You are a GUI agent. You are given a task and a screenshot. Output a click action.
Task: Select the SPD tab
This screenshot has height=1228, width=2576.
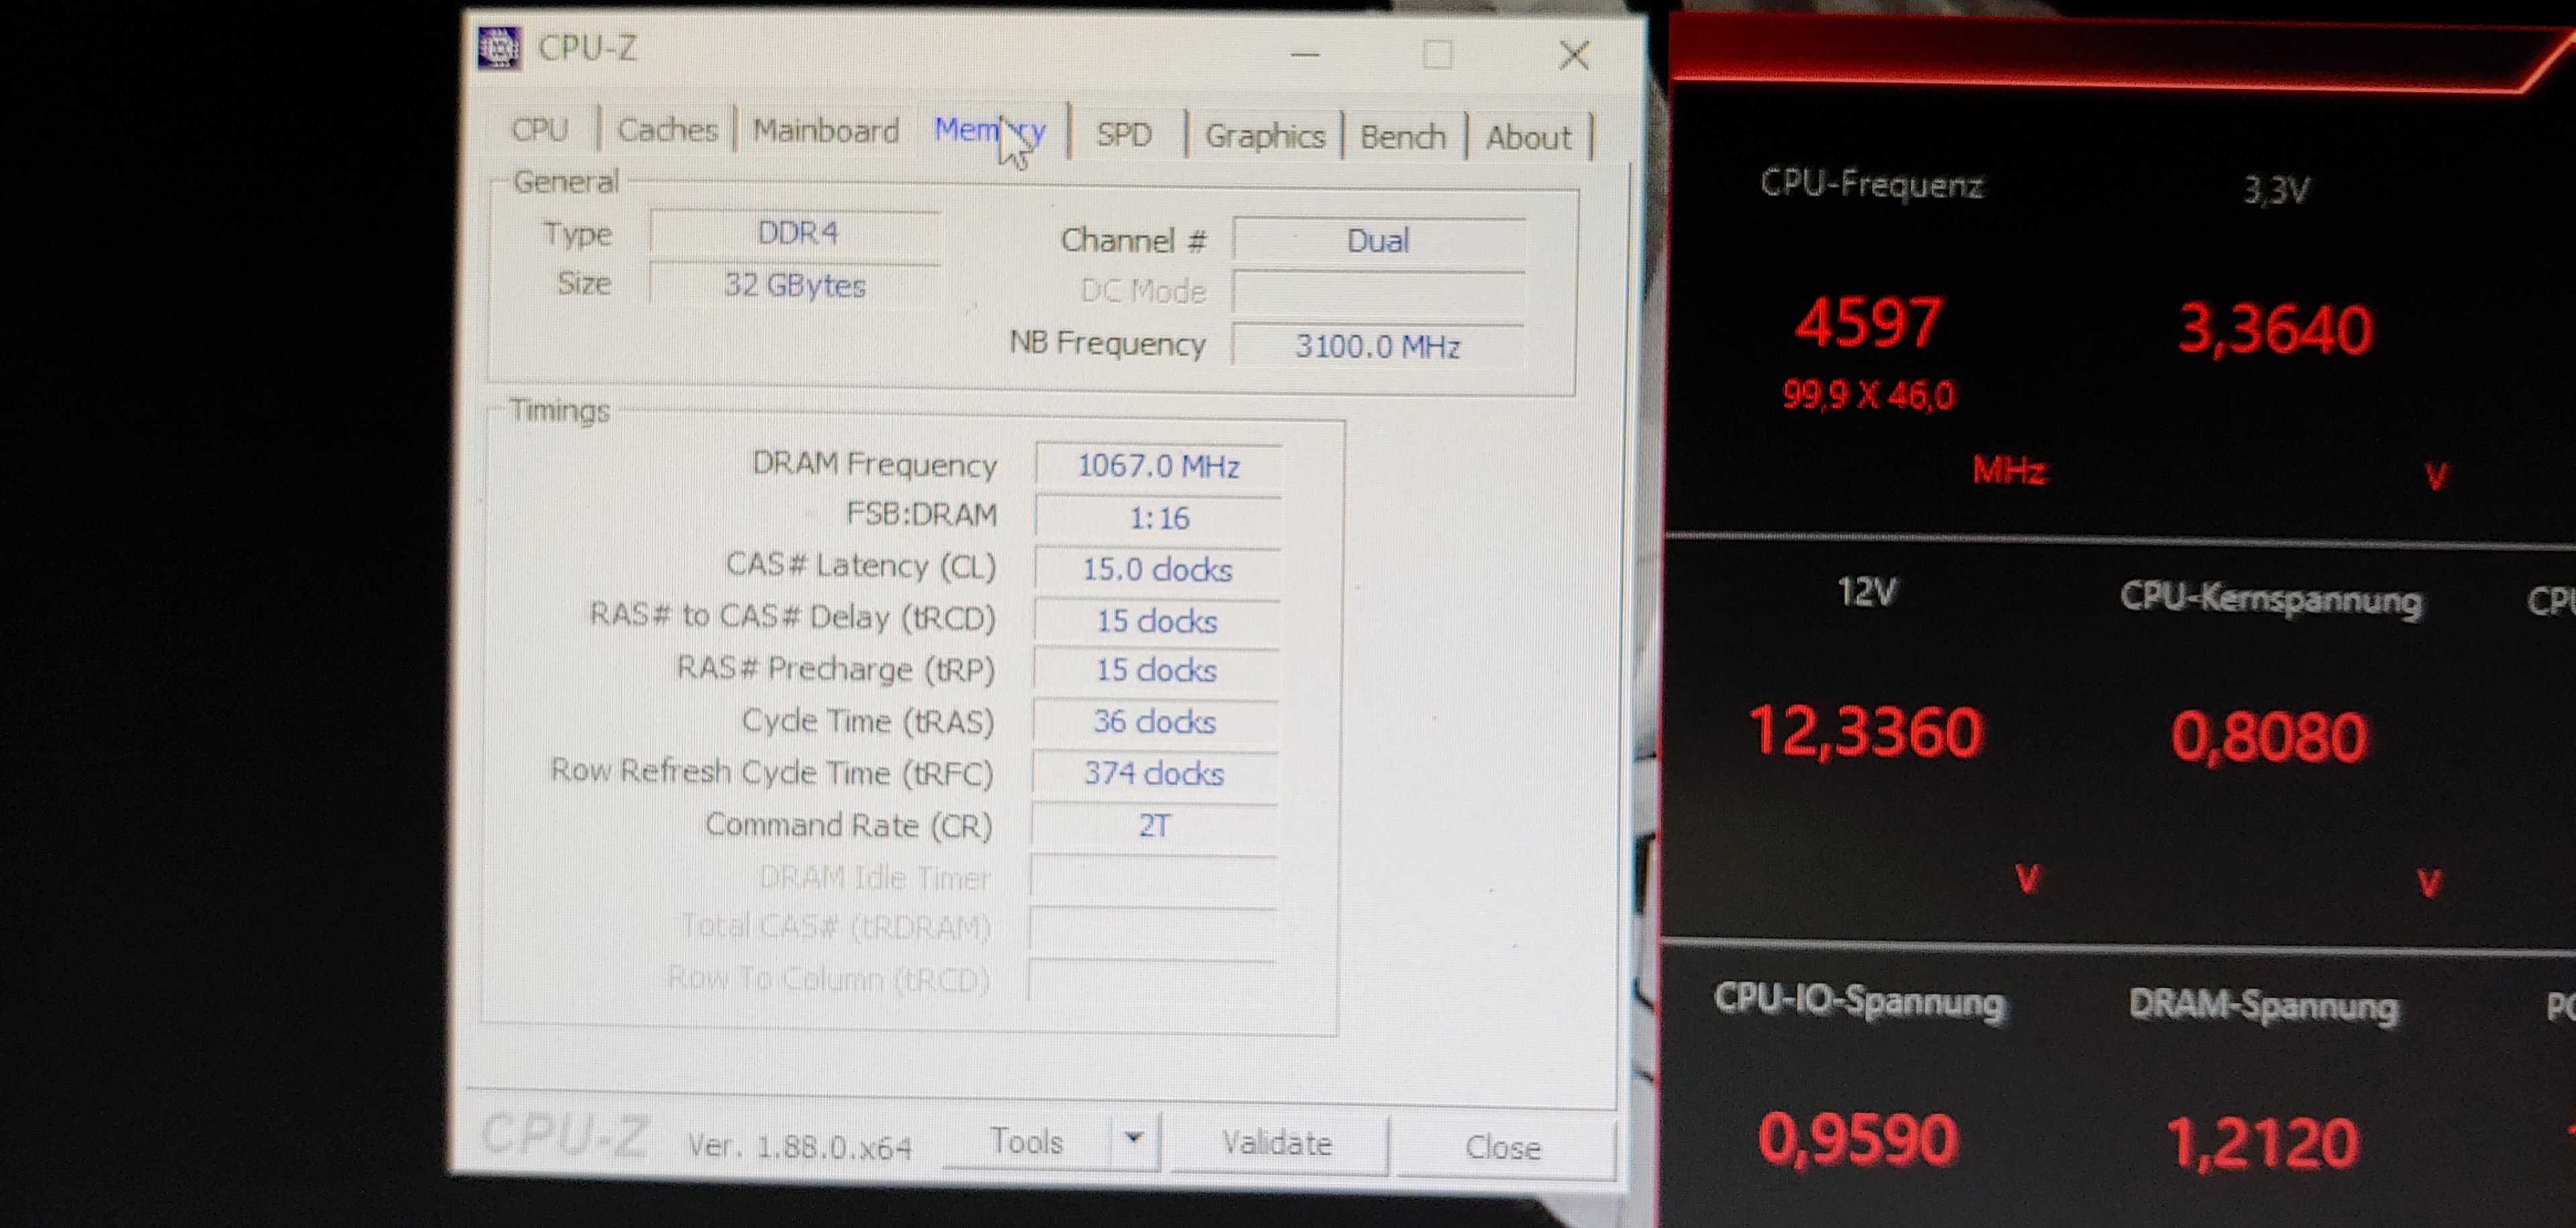click(x=1124, y=134)
